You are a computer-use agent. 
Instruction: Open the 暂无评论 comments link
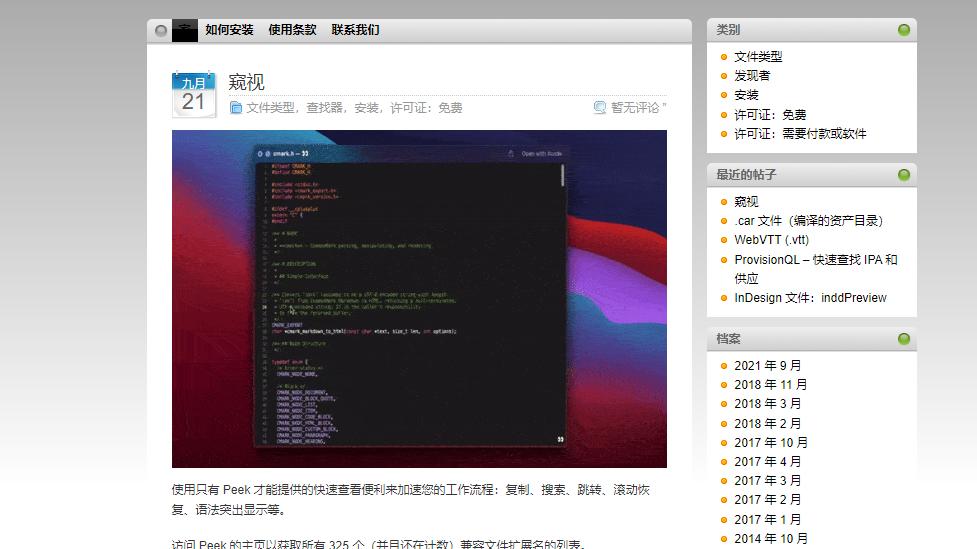(637, 108)
